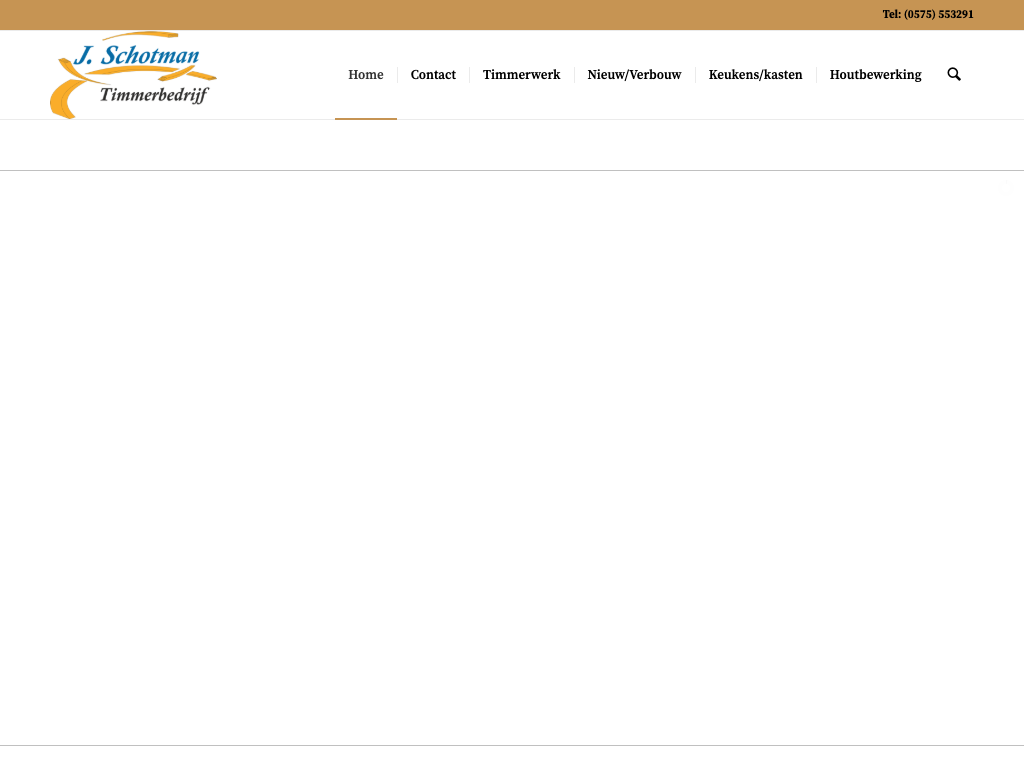The image size is (1024, 768).
Task: Open the Contact page
Action: (x=433, y=75)
